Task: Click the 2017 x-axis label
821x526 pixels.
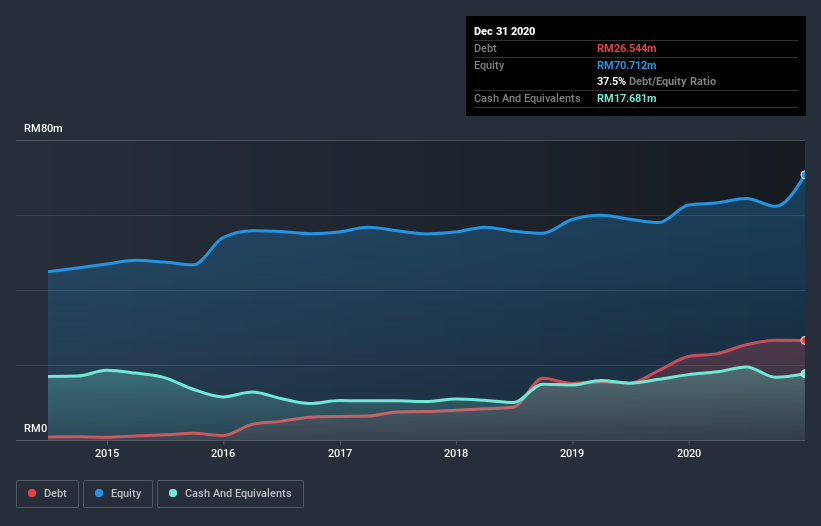Action: pyautogui.click(x=340, y=453)
